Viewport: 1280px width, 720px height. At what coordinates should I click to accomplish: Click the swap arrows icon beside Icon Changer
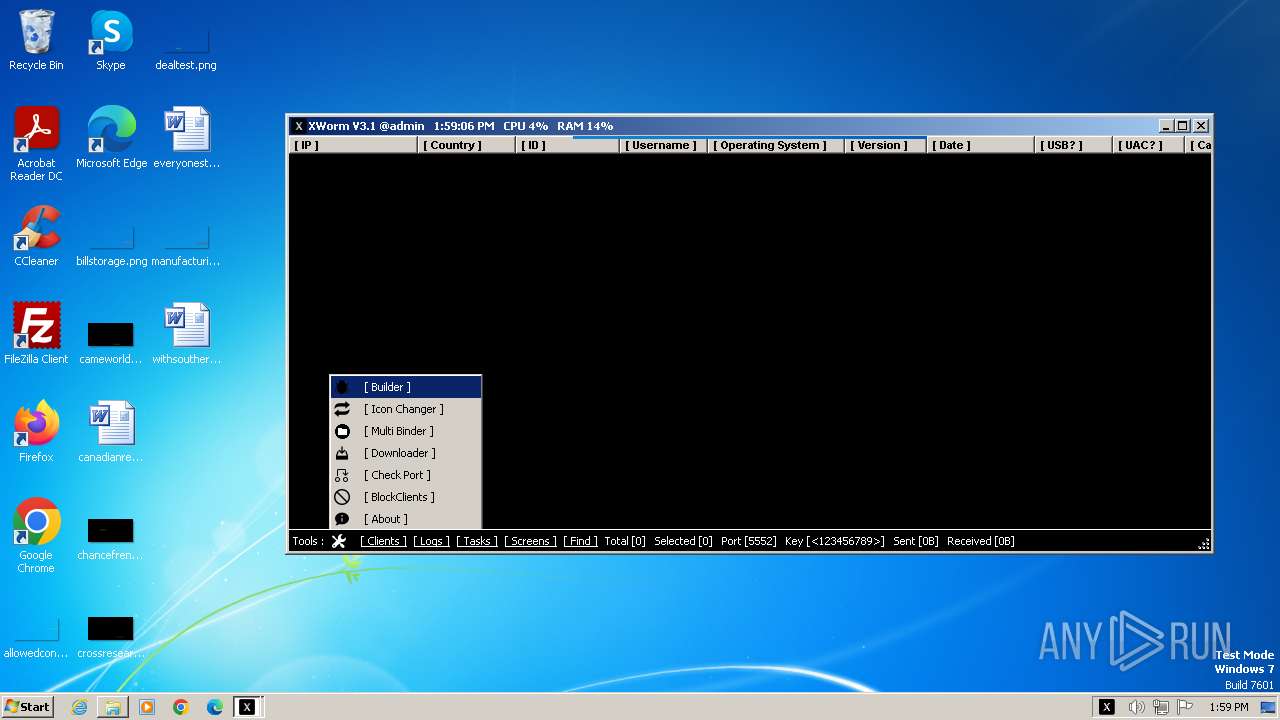tap(342, 409)
